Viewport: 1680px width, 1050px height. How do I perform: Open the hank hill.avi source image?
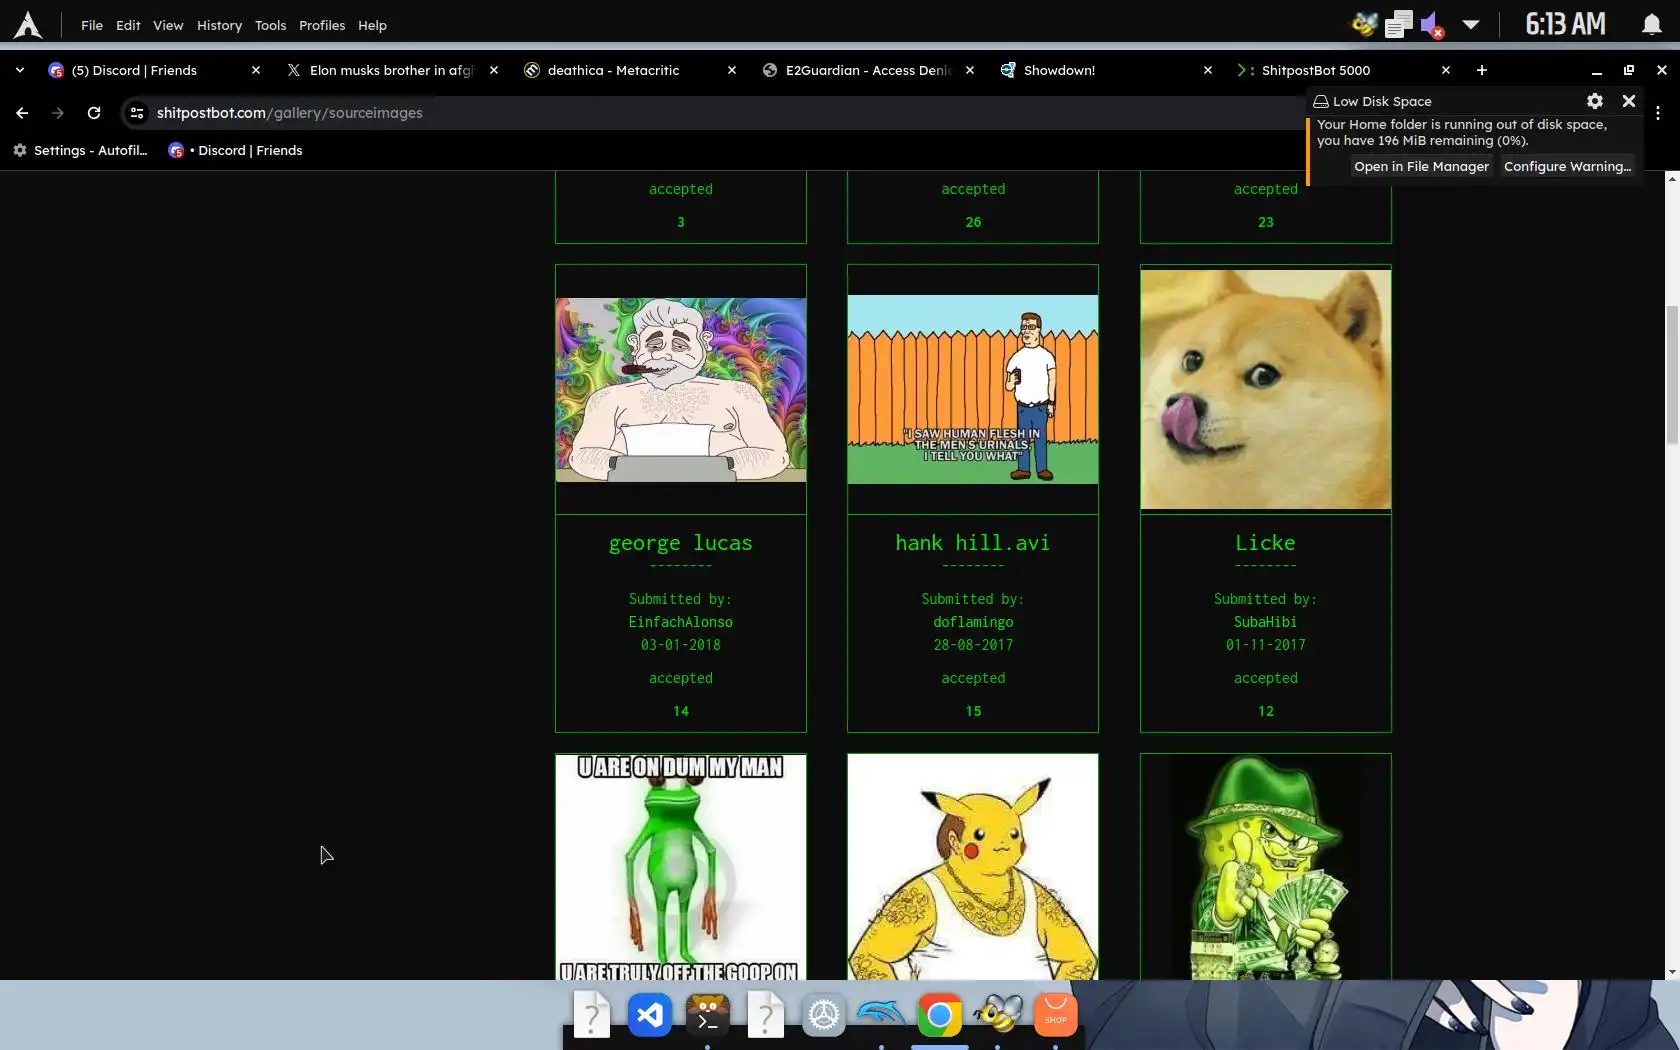pos(973,390)
